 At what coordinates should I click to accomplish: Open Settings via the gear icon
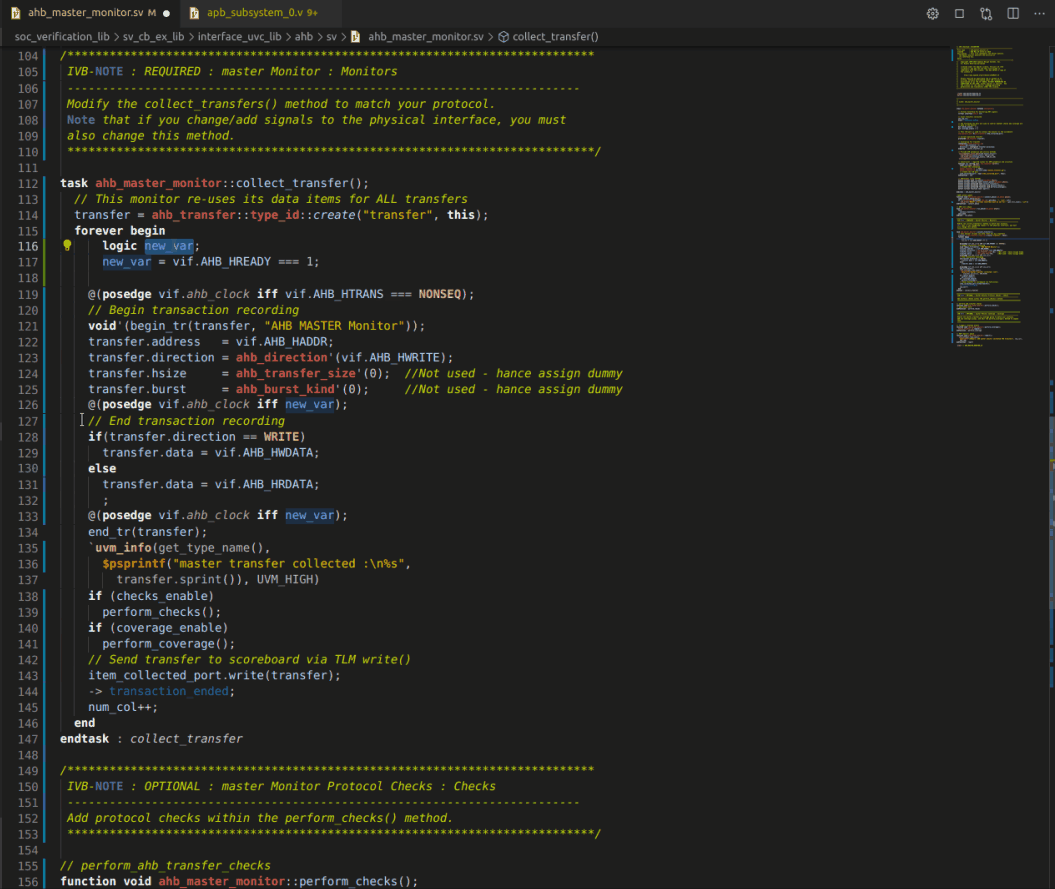[932, 13]
